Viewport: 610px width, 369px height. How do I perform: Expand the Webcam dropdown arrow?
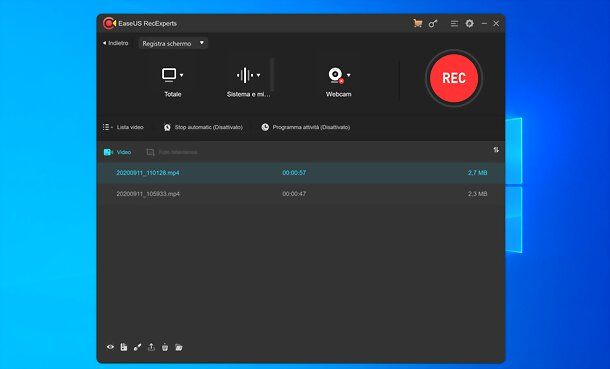349,75
